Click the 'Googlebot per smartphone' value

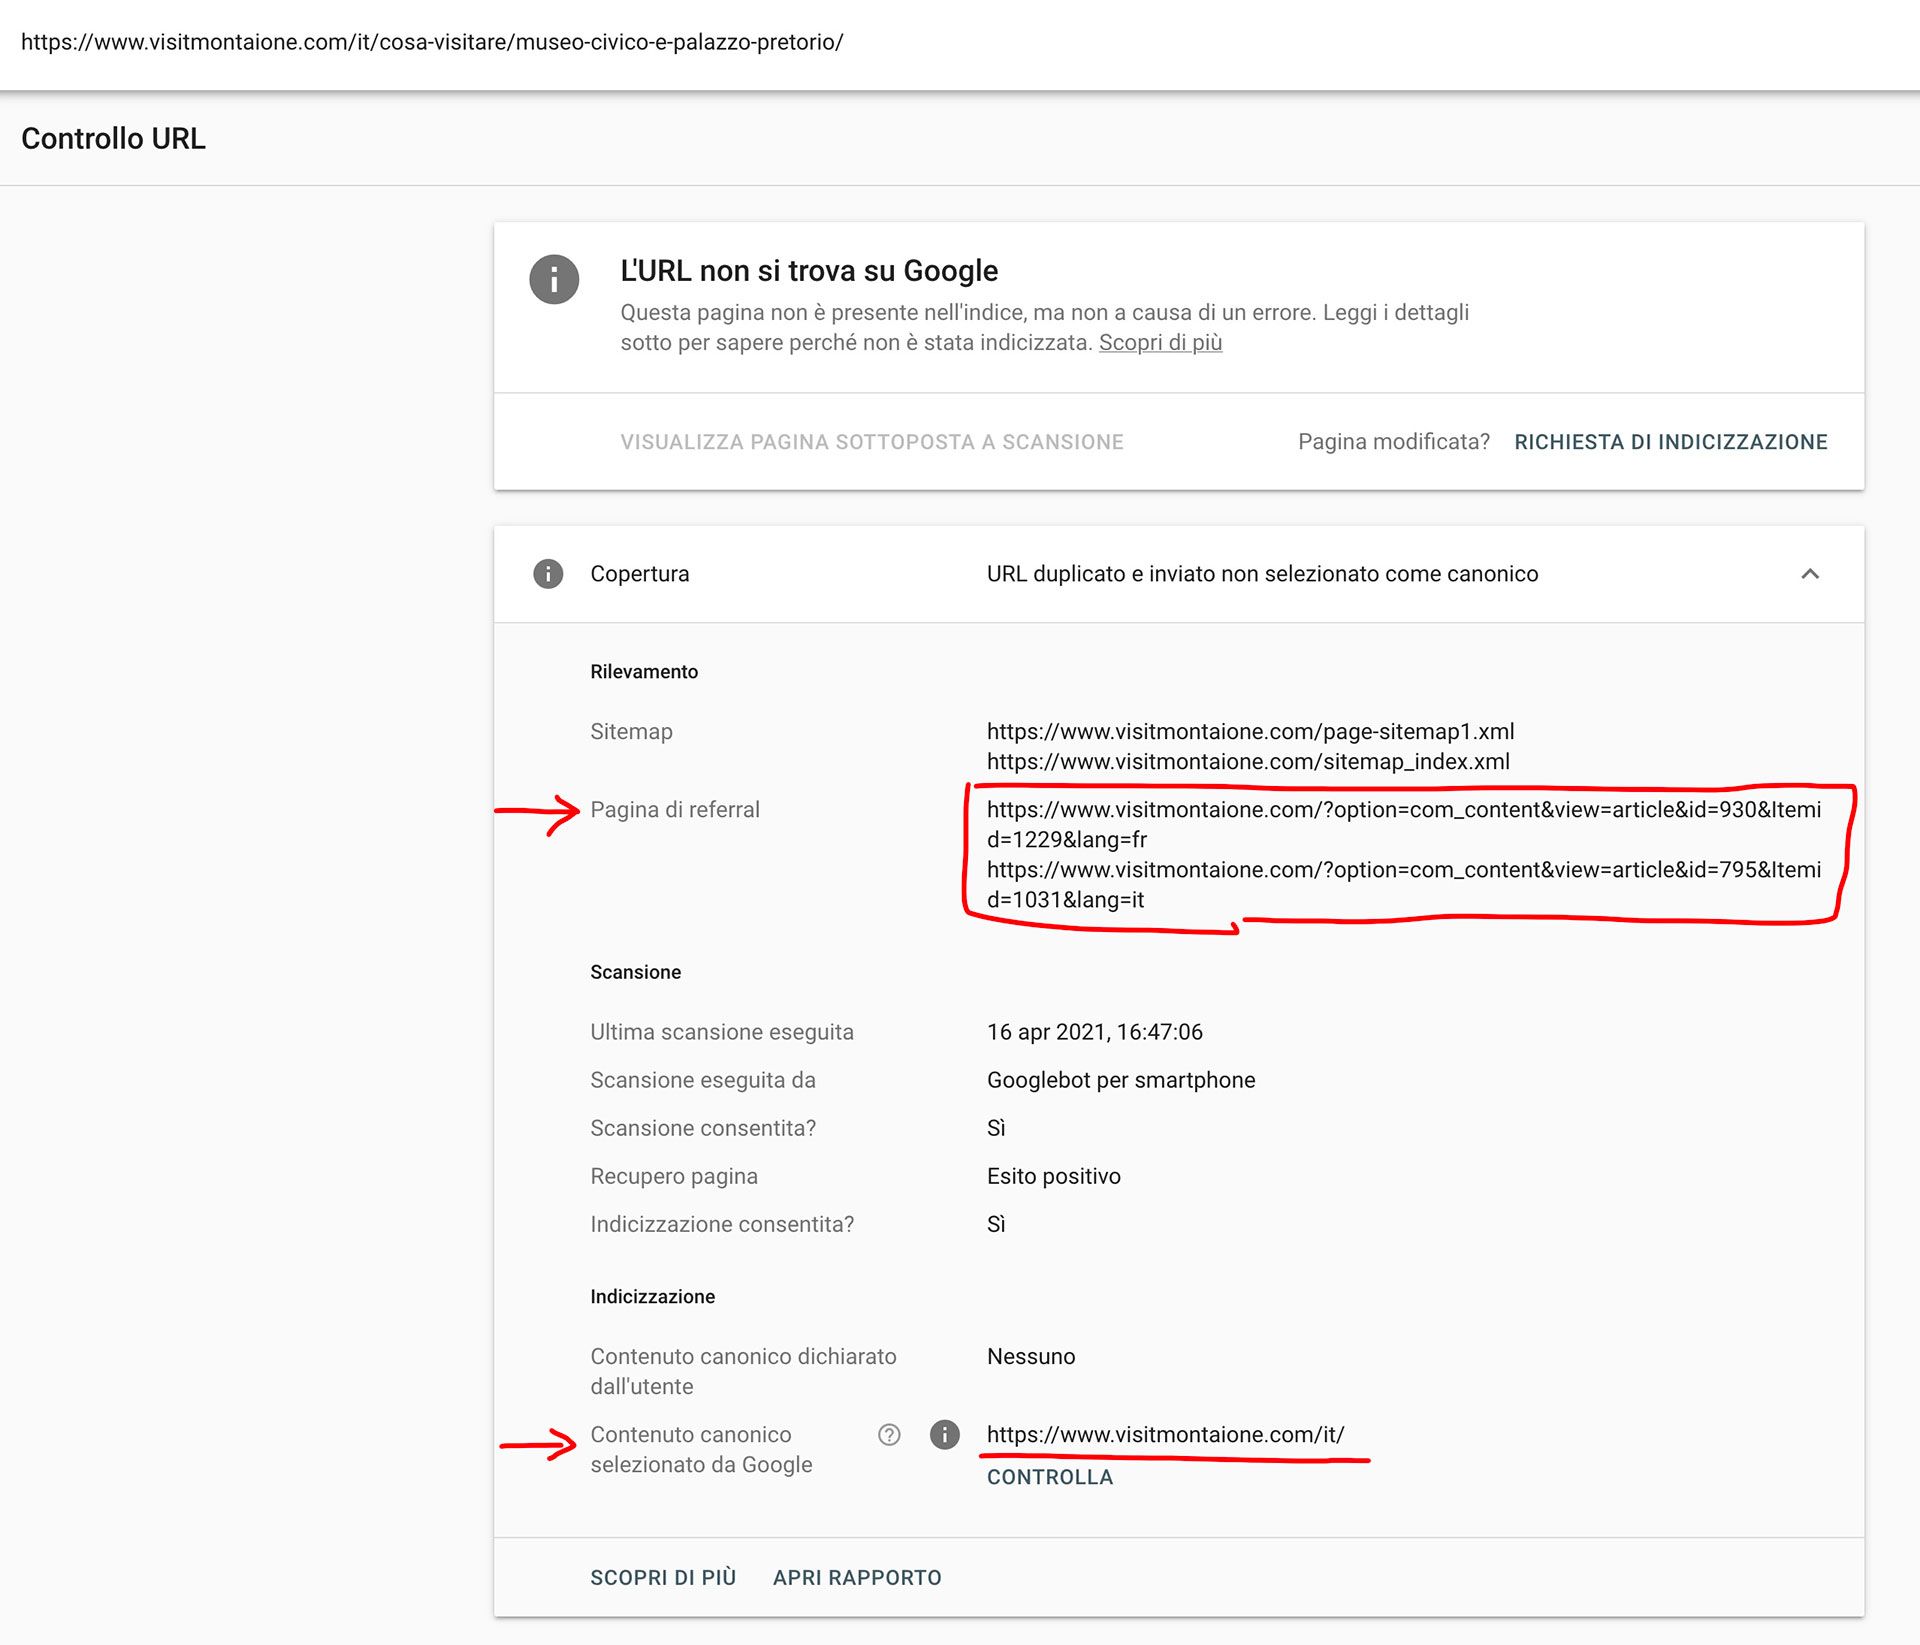[x=1121, y=1080]
